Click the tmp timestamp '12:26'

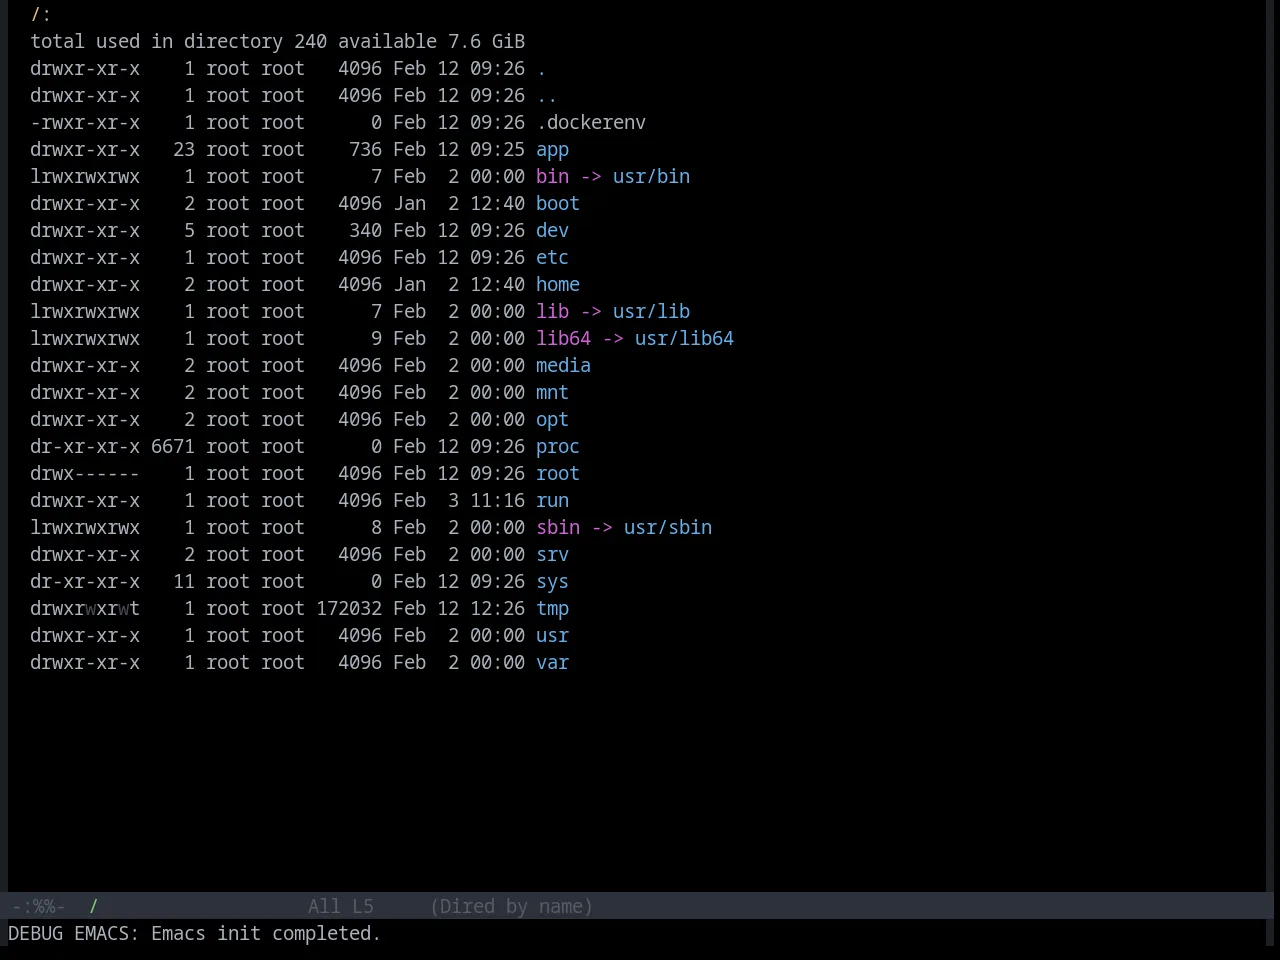(x=497, y=608)
